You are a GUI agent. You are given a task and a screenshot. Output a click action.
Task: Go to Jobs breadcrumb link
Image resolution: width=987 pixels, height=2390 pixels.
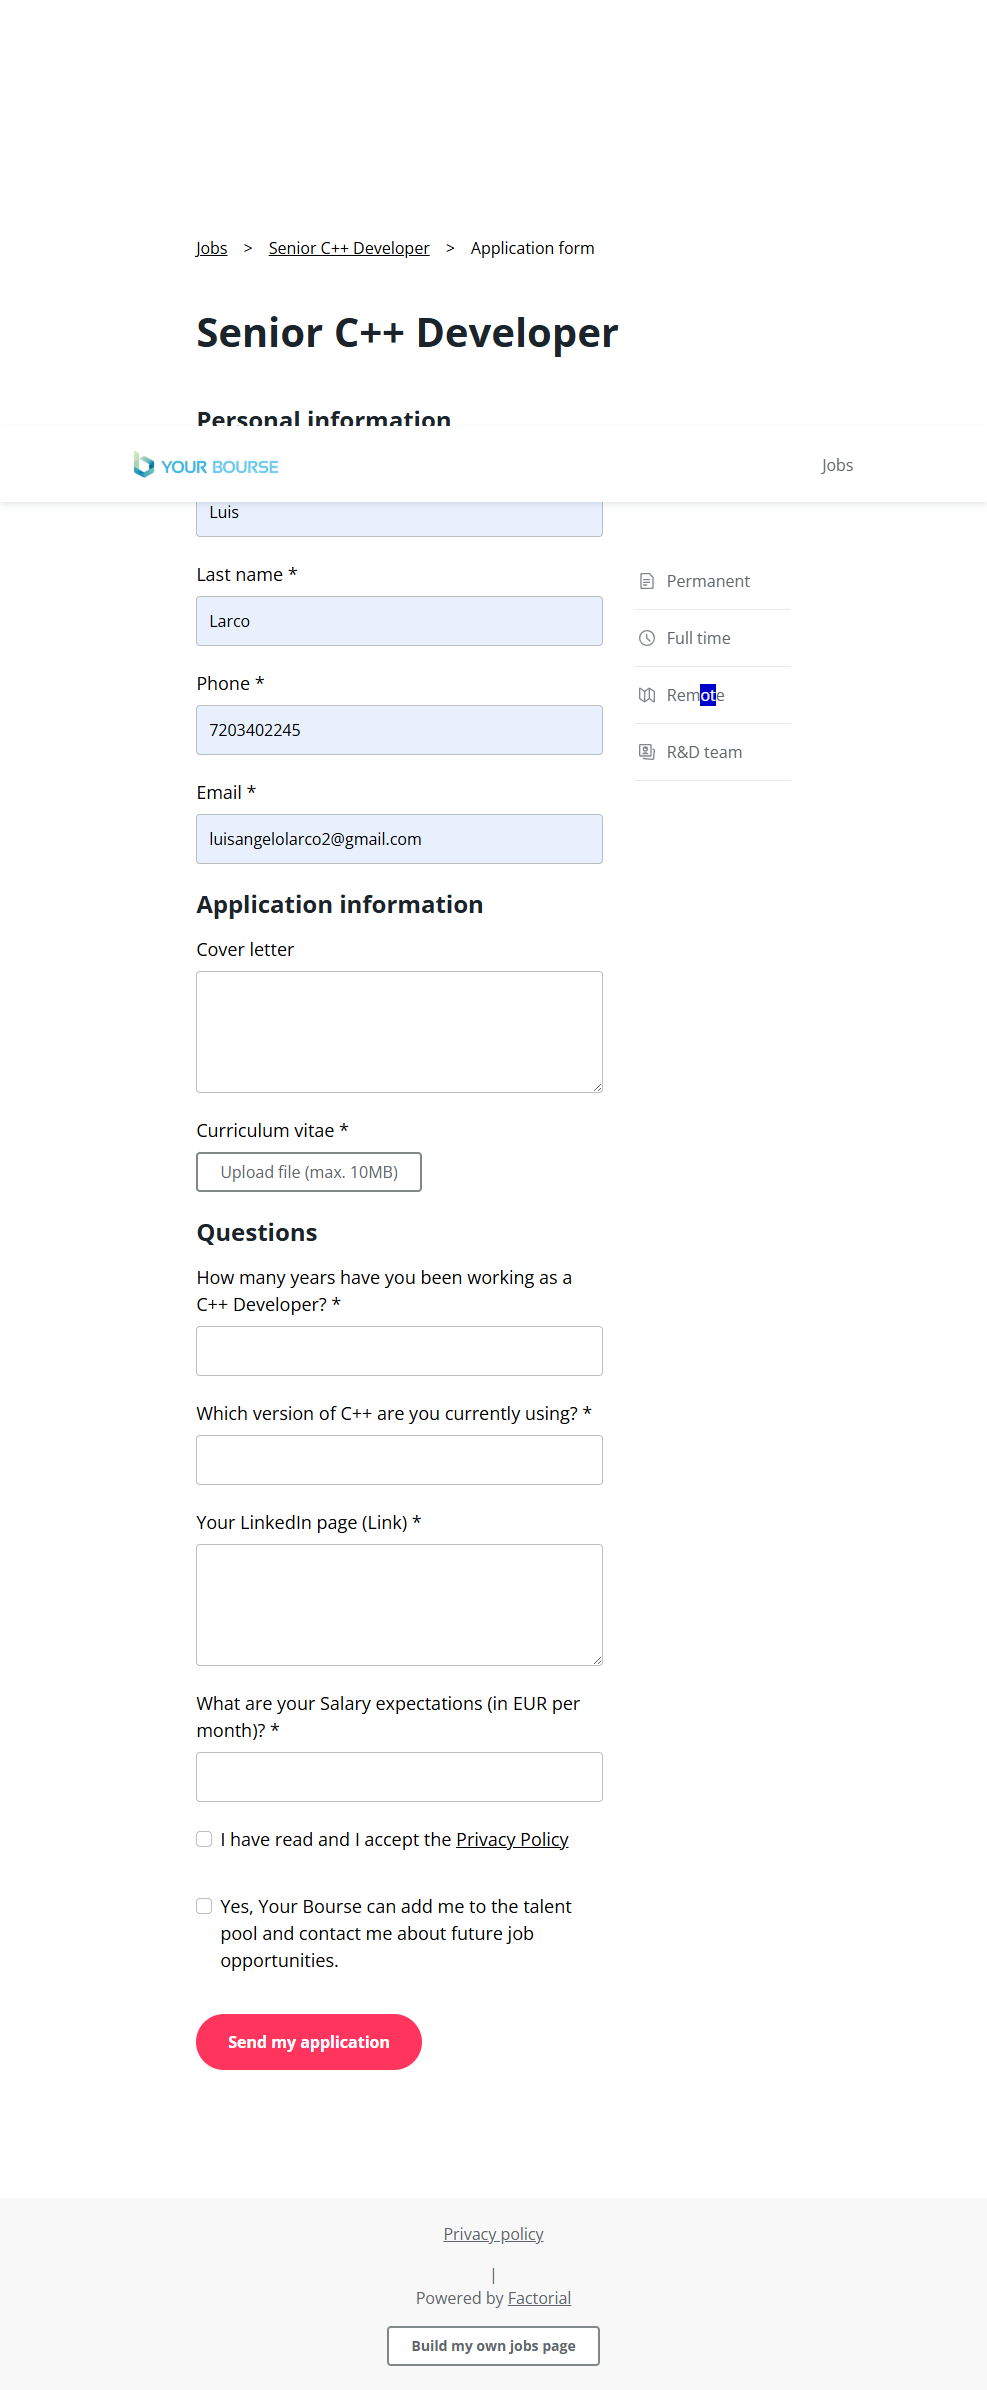211,248
